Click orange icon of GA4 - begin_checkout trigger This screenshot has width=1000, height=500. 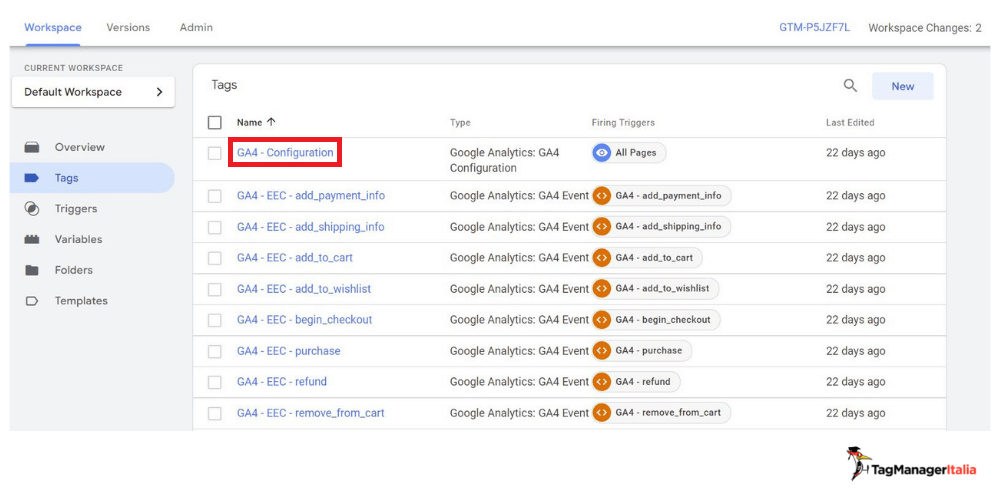pyautogui.click(x=601, y=320)
